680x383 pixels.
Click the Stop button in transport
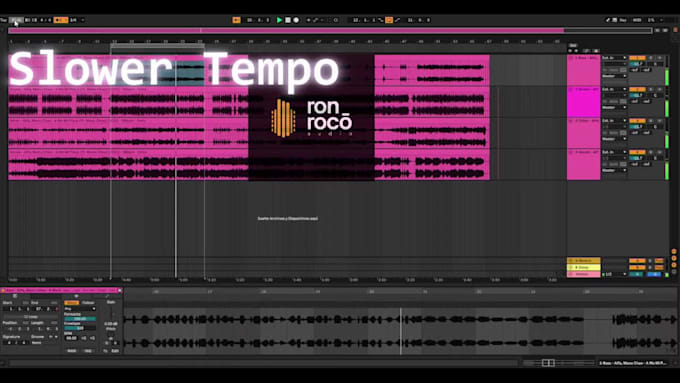(288, 20)
